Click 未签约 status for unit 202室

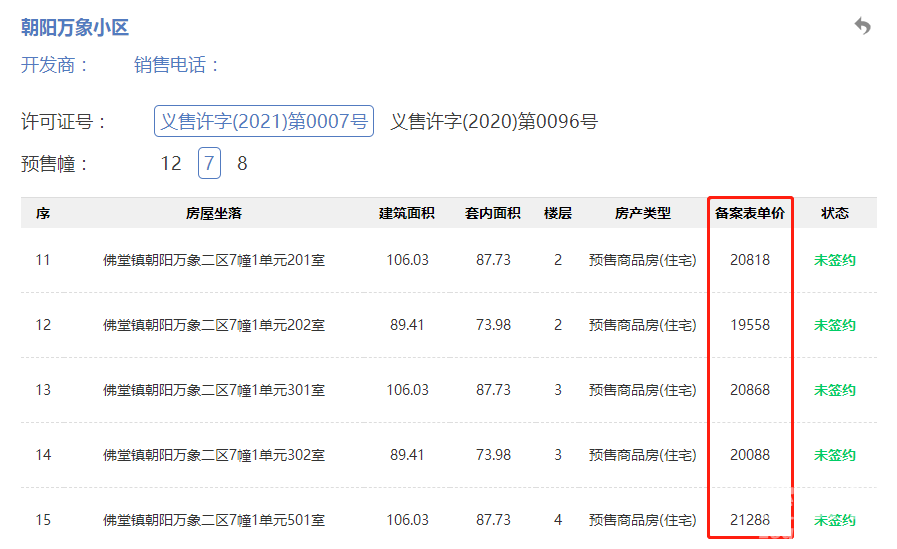[834, 325]
